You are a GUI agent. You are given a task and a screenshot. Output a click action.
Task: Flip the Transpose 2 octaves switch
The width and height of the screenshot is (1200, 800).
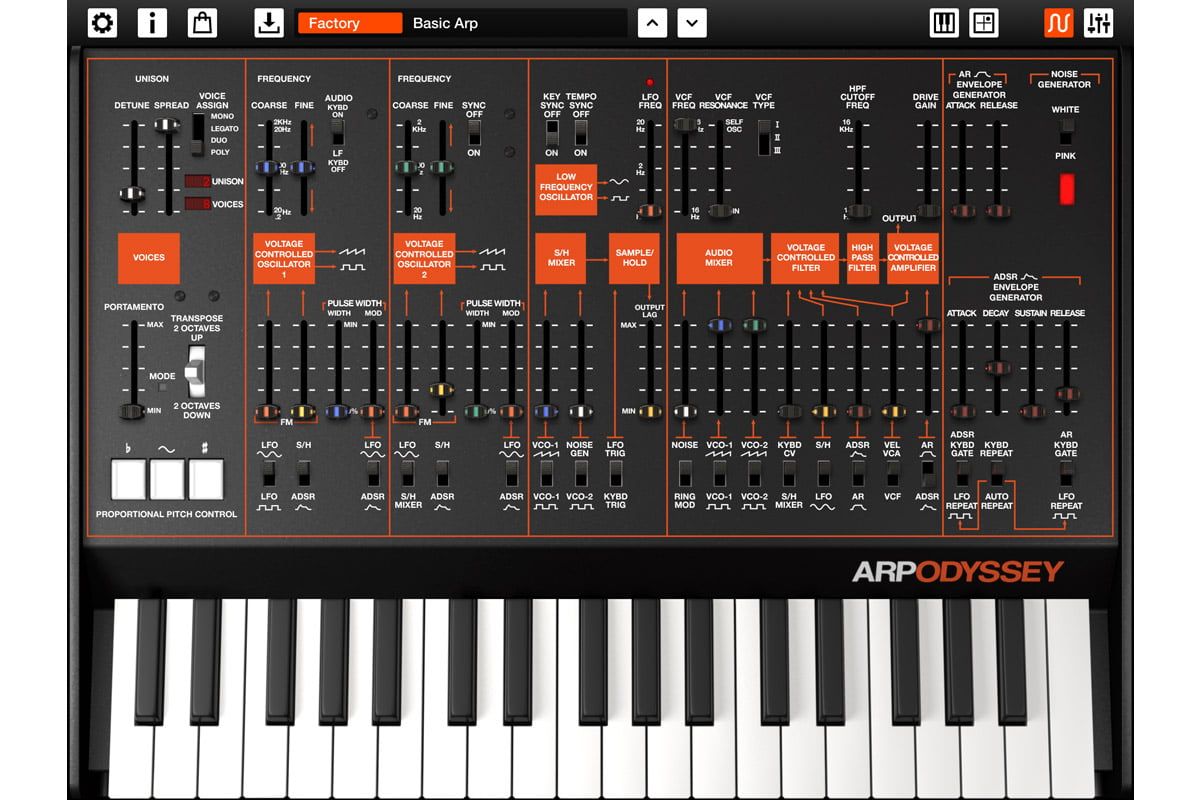(198, 371)
